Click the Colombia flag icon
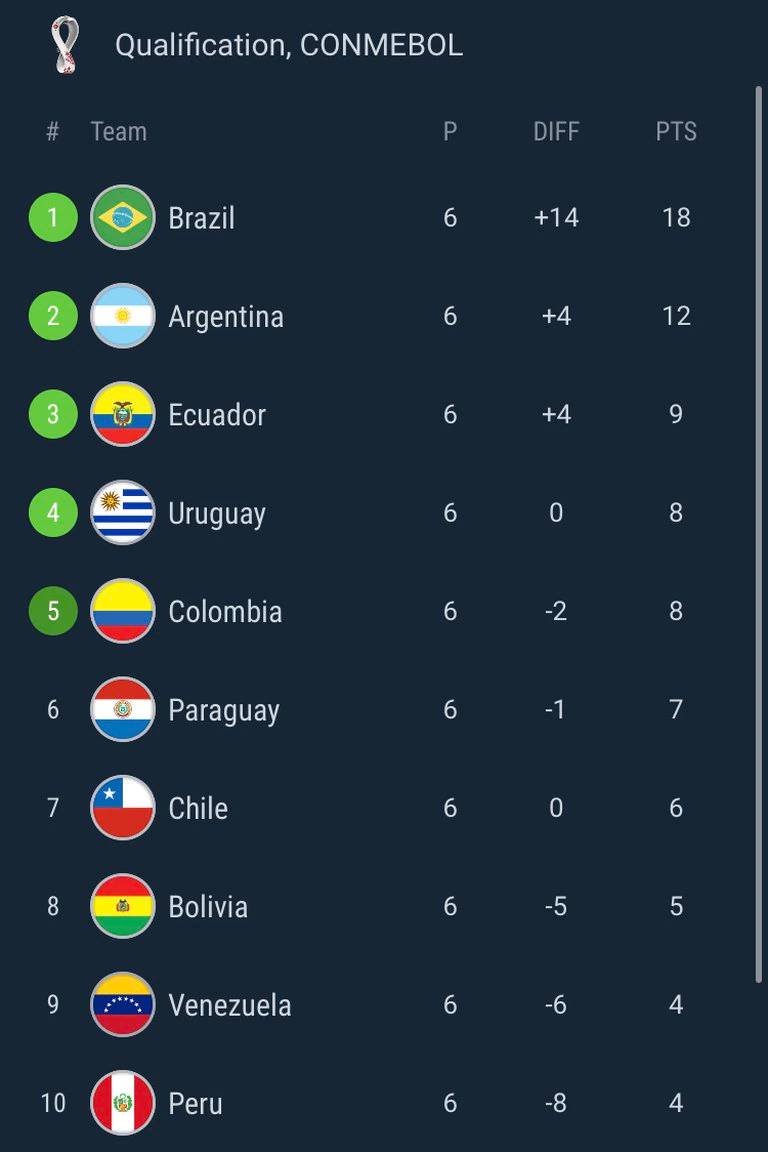 click(123, 611)
